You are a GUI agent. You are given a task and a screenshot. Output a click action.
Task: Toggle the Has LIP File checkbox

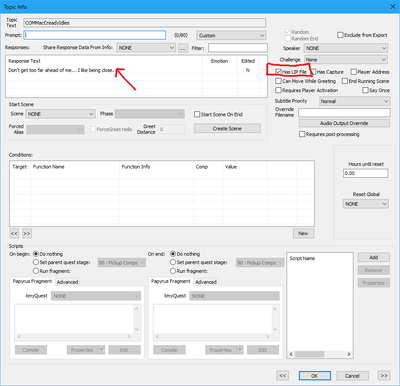click(x=278, y=72)
